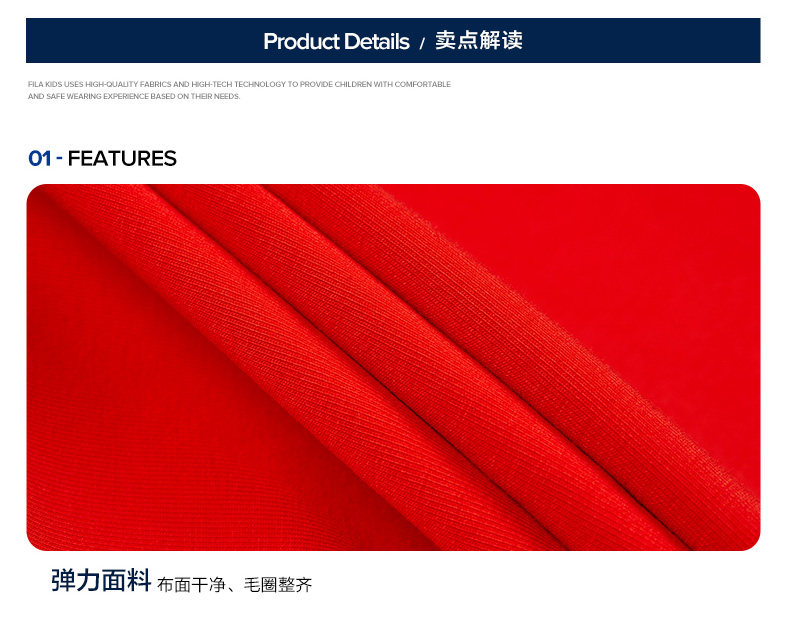
Task: Click the "AND SAFE WEARING EXPERIENCE" text line
Action: (x=134, y=96)
